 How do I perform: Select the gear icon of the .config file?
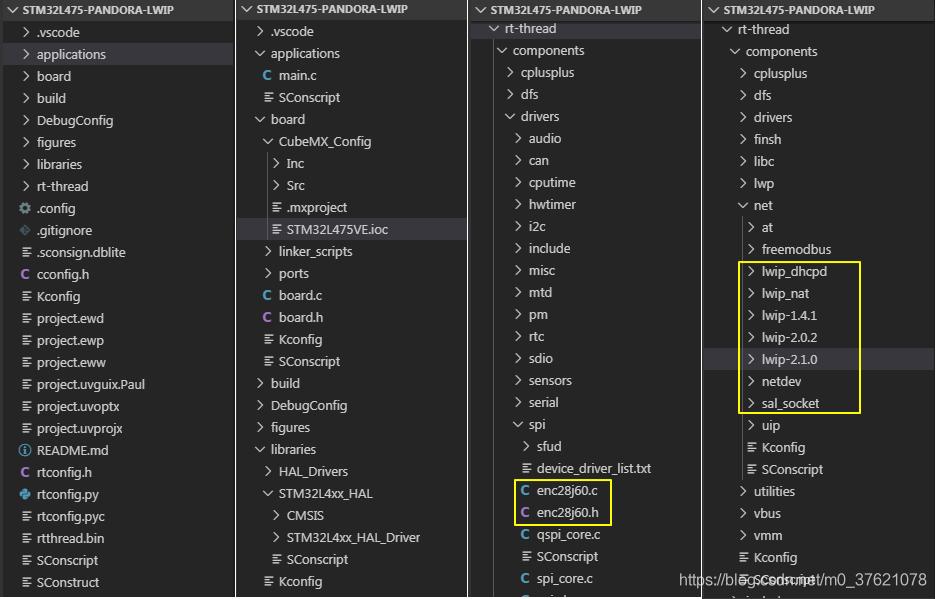25,208
